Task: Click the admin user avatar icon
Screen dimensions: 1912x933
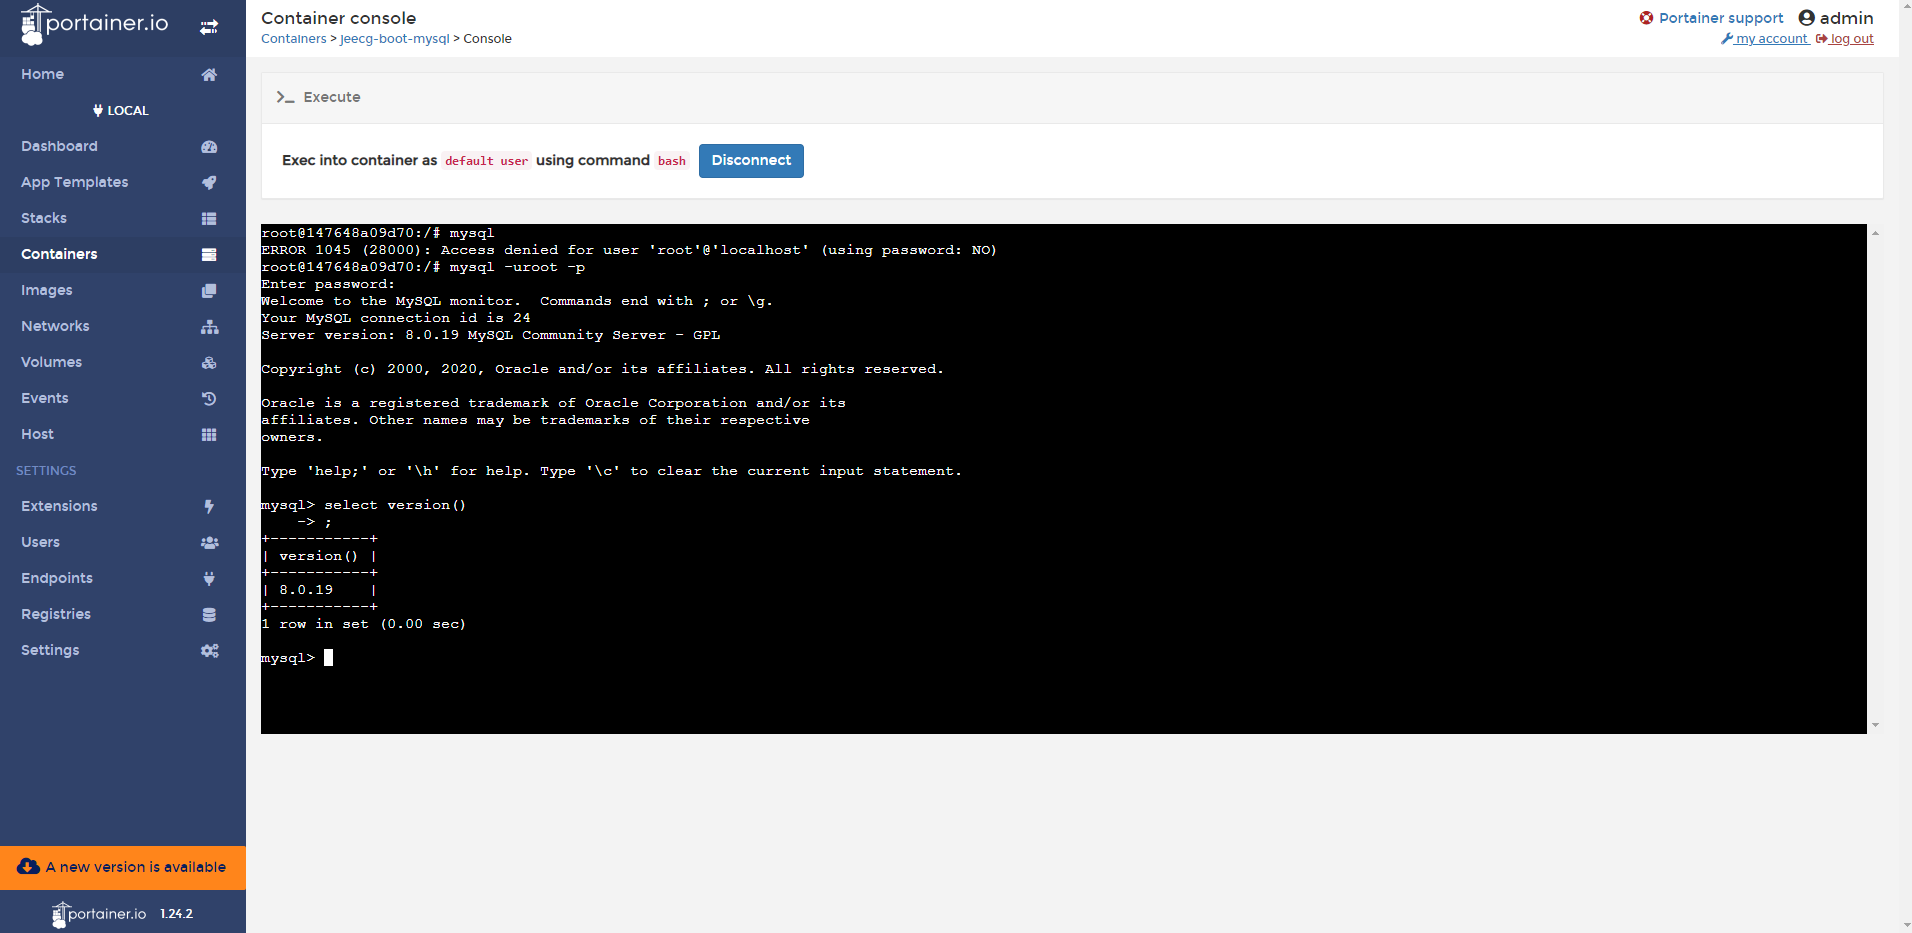Action: tap(1806, 18)
